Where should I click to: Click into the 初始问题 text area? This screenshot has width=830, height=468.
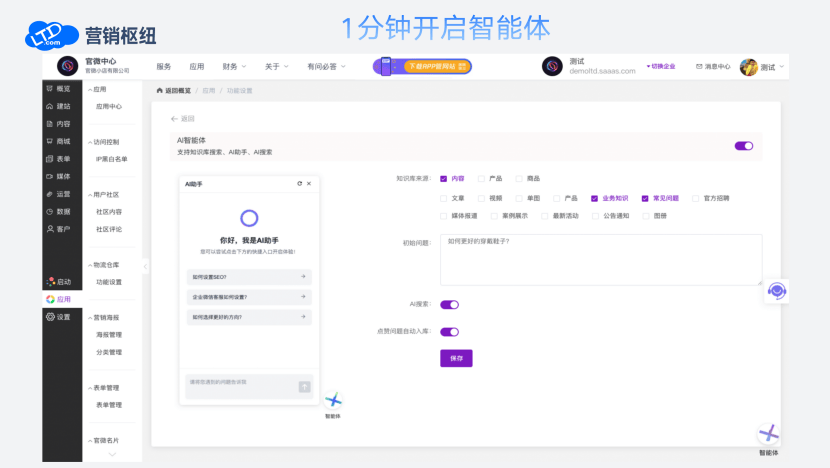coord(600,258)
